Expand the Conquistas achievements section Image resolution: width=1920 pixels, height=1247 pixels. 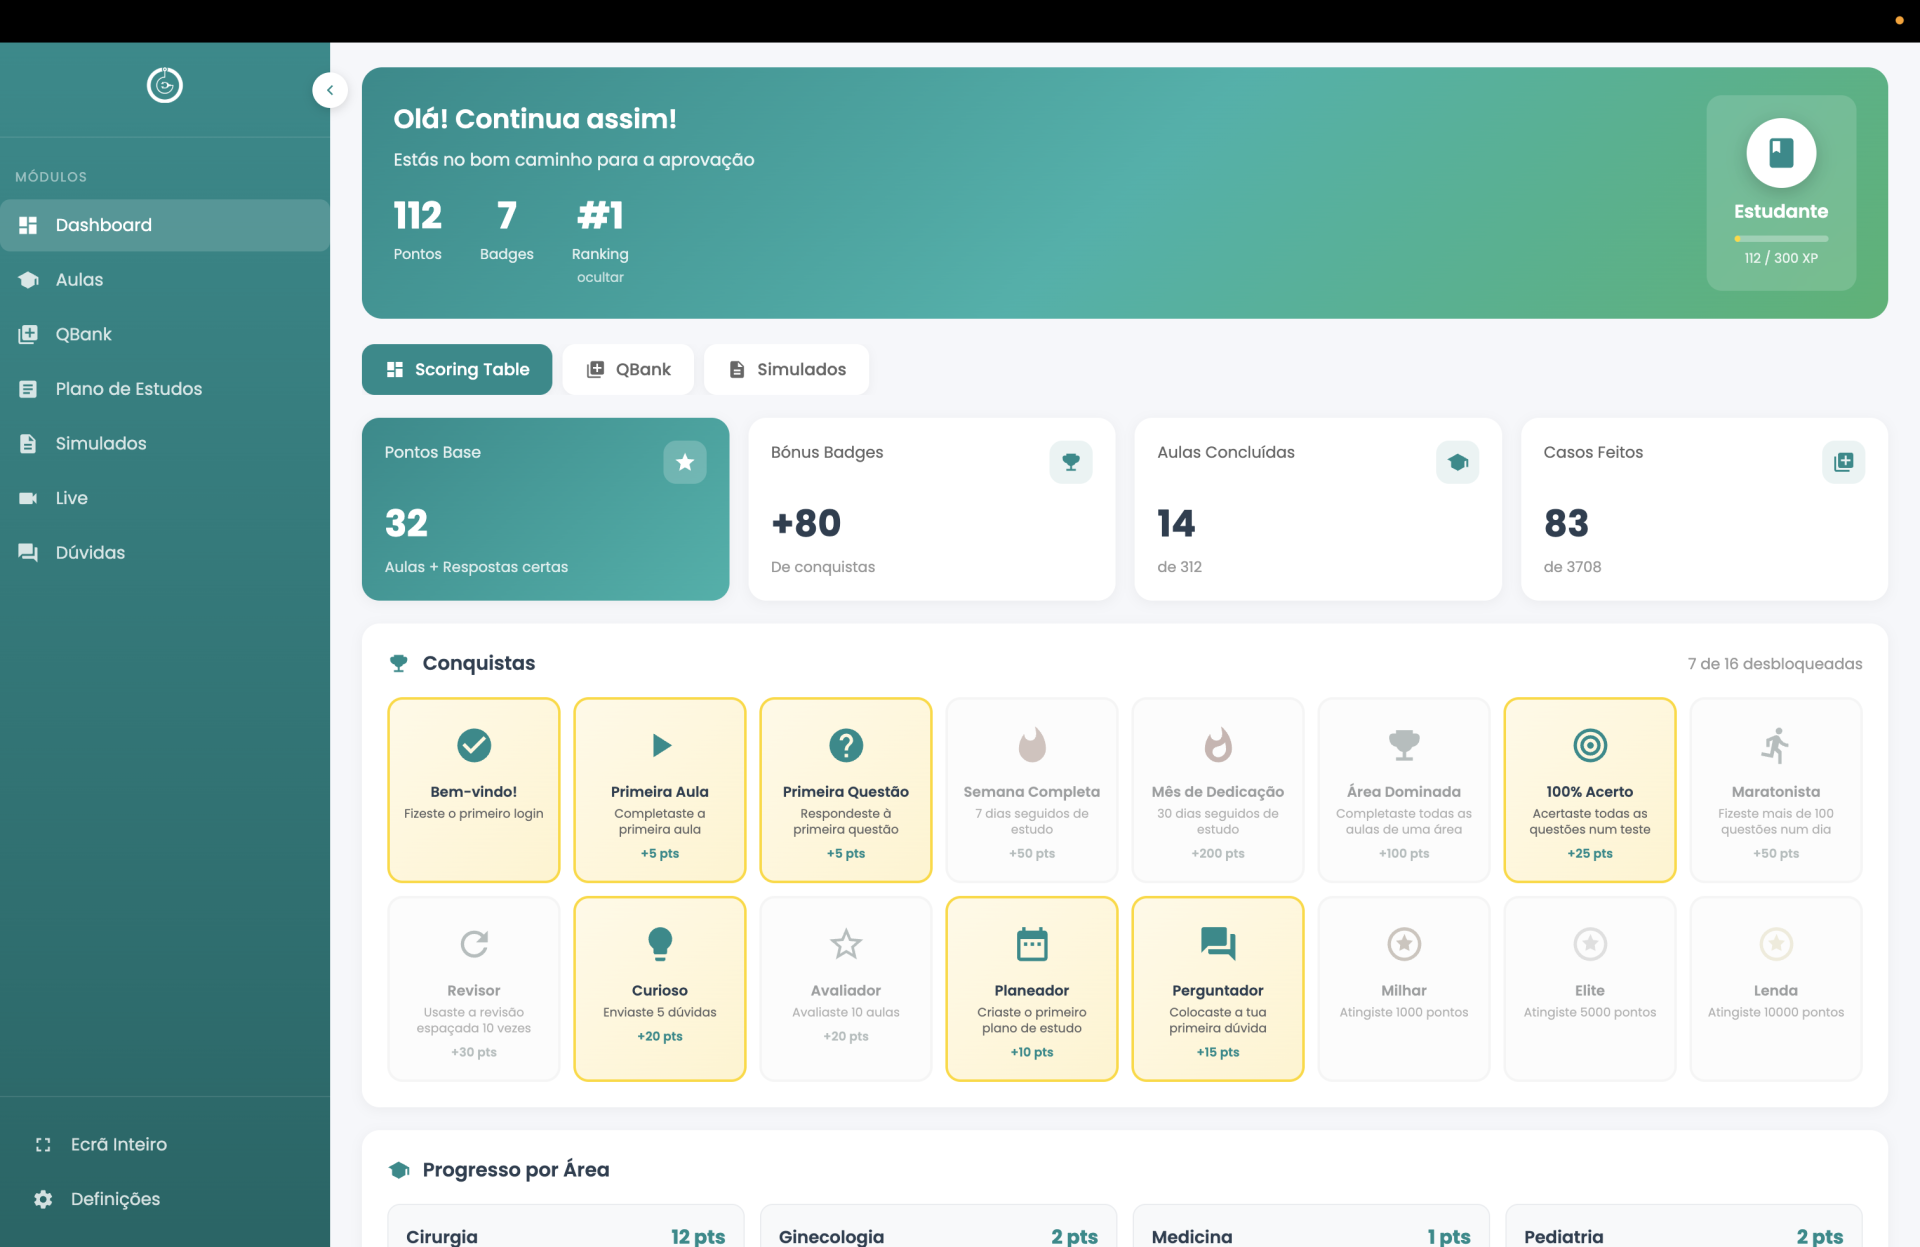coord(478,663)
